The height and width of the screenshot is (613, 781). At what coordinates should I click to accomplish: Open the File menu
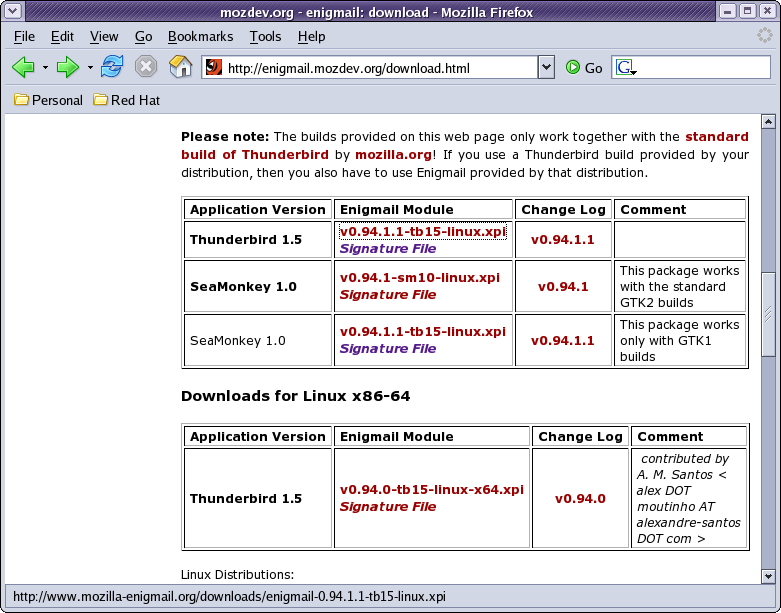pyautogui.click(x=24, y=36)
